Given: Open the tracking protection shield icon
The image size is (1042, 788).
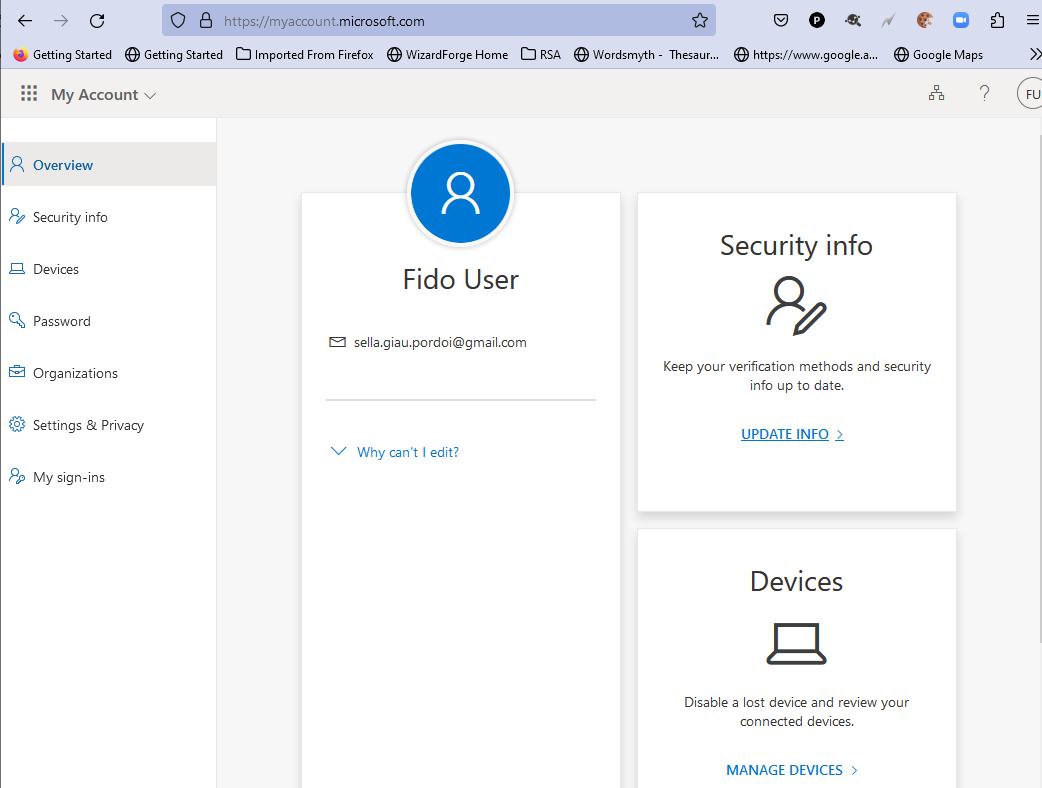Looking at the screenshot, I should [178, 21].
